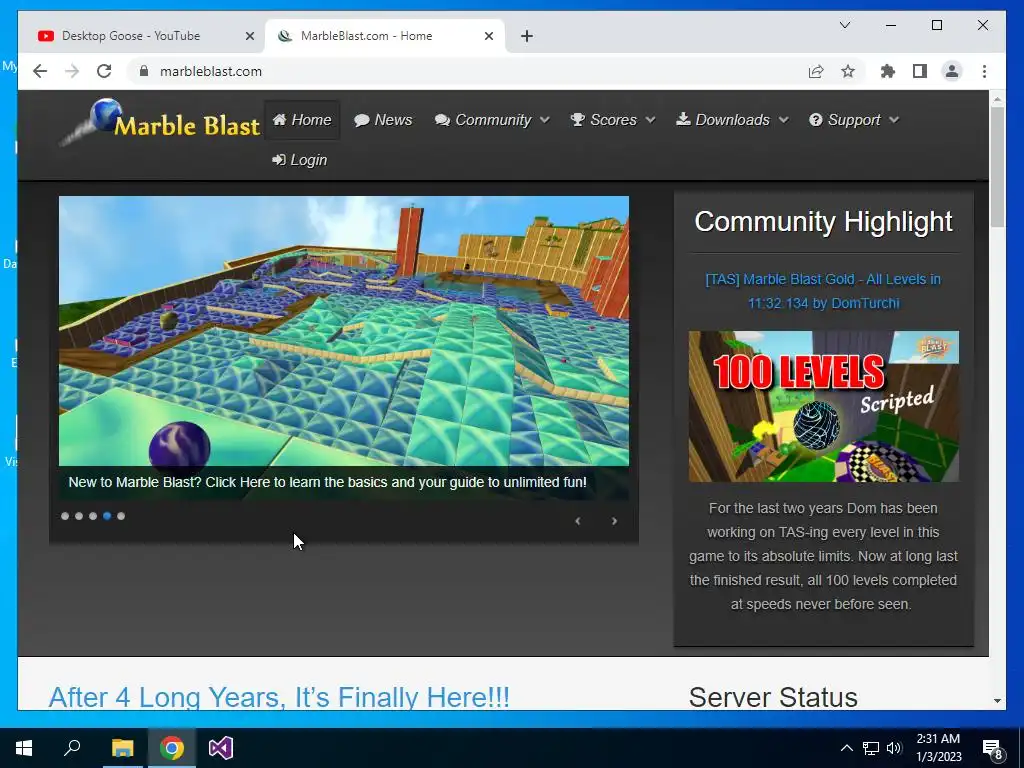Go to previous carousel slide

point(577,521)
